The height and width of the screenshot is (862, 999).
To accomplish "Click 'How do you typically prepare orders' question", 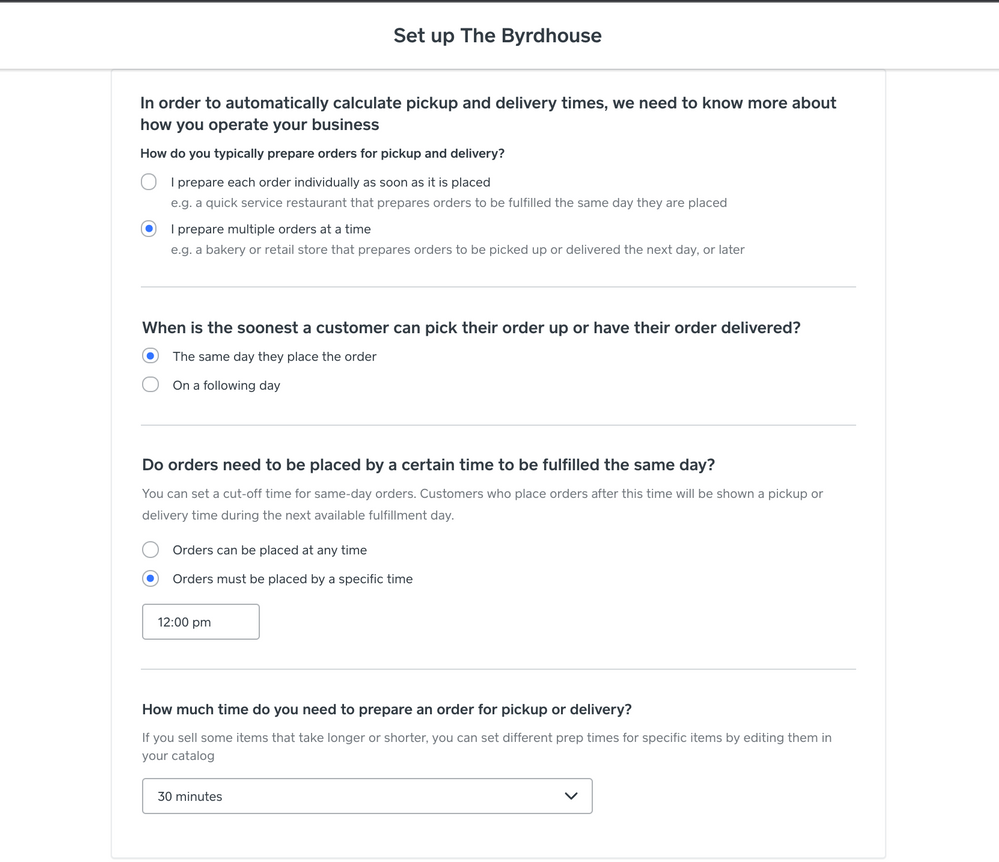I will 322,154.
